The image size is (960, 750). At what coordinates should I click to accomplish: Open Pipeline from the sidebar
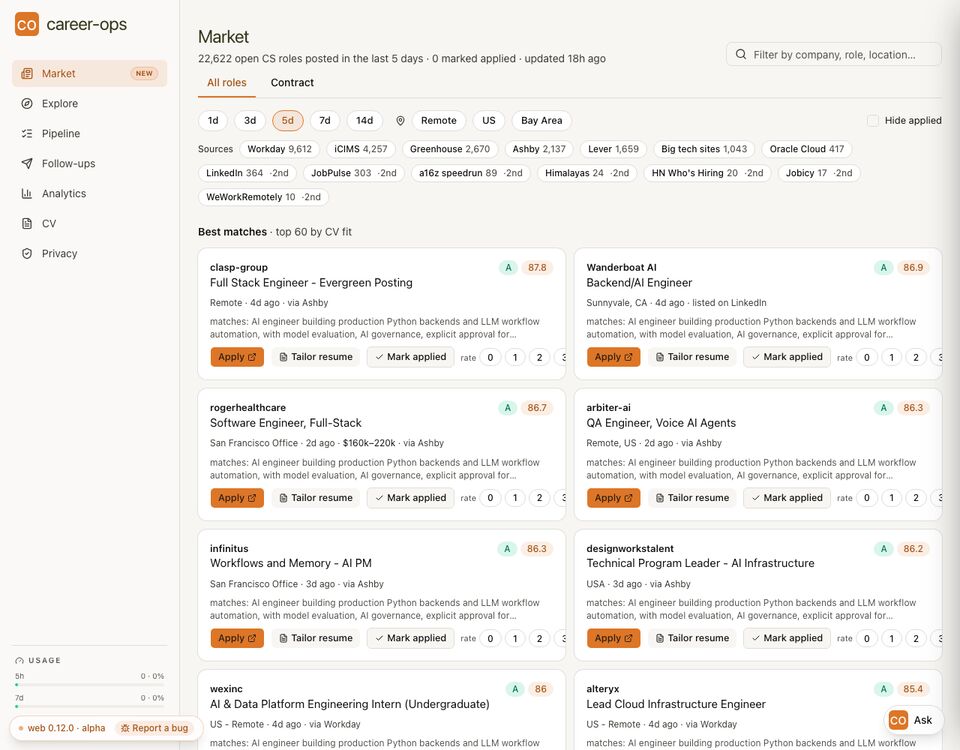(89, 133)
